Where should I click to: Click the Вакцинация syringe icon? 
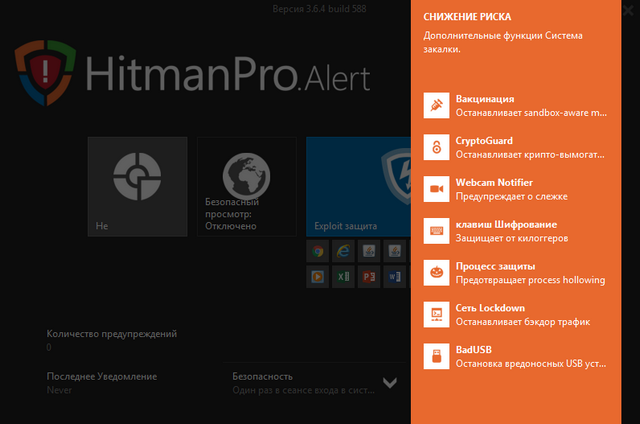(436, 106)
